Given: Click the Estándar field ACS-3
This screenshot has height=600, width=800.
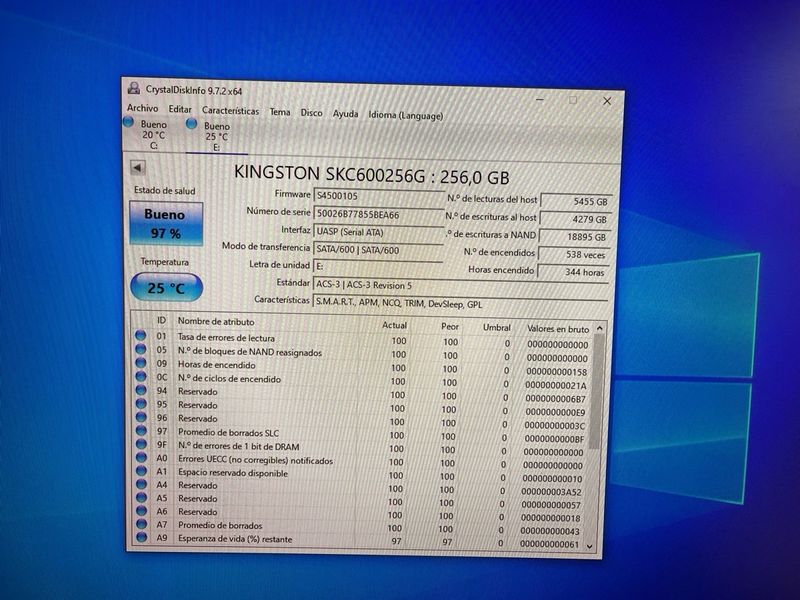Looking at the screenshot, I should (460, 285).
